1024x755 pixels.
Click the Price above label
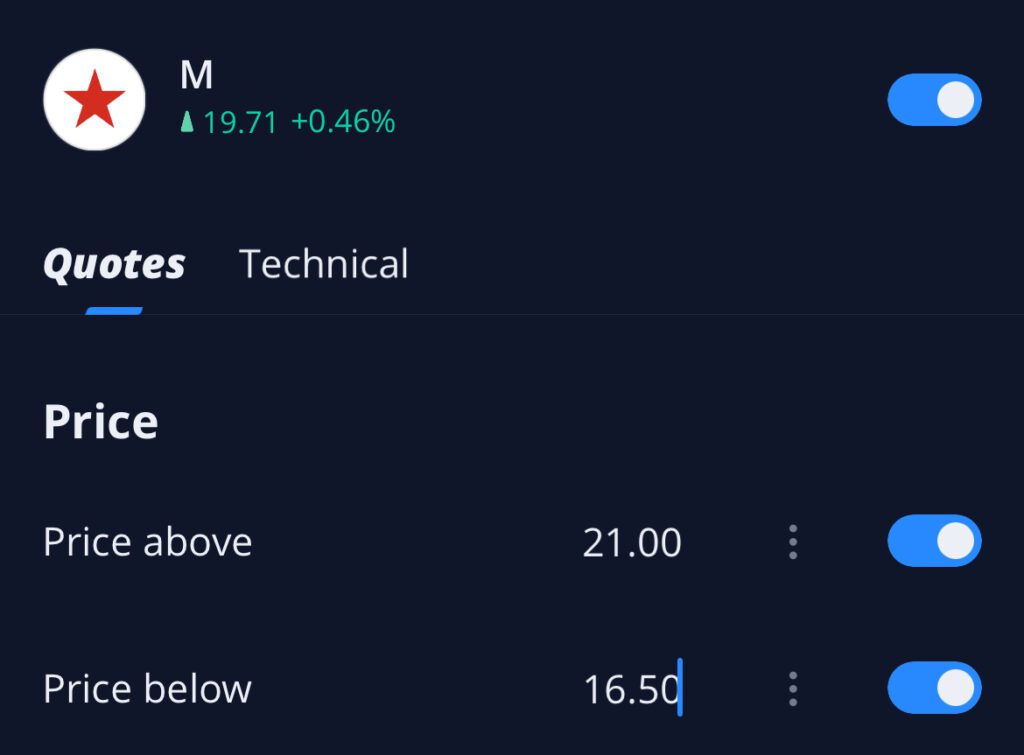[x=148, y=543]
